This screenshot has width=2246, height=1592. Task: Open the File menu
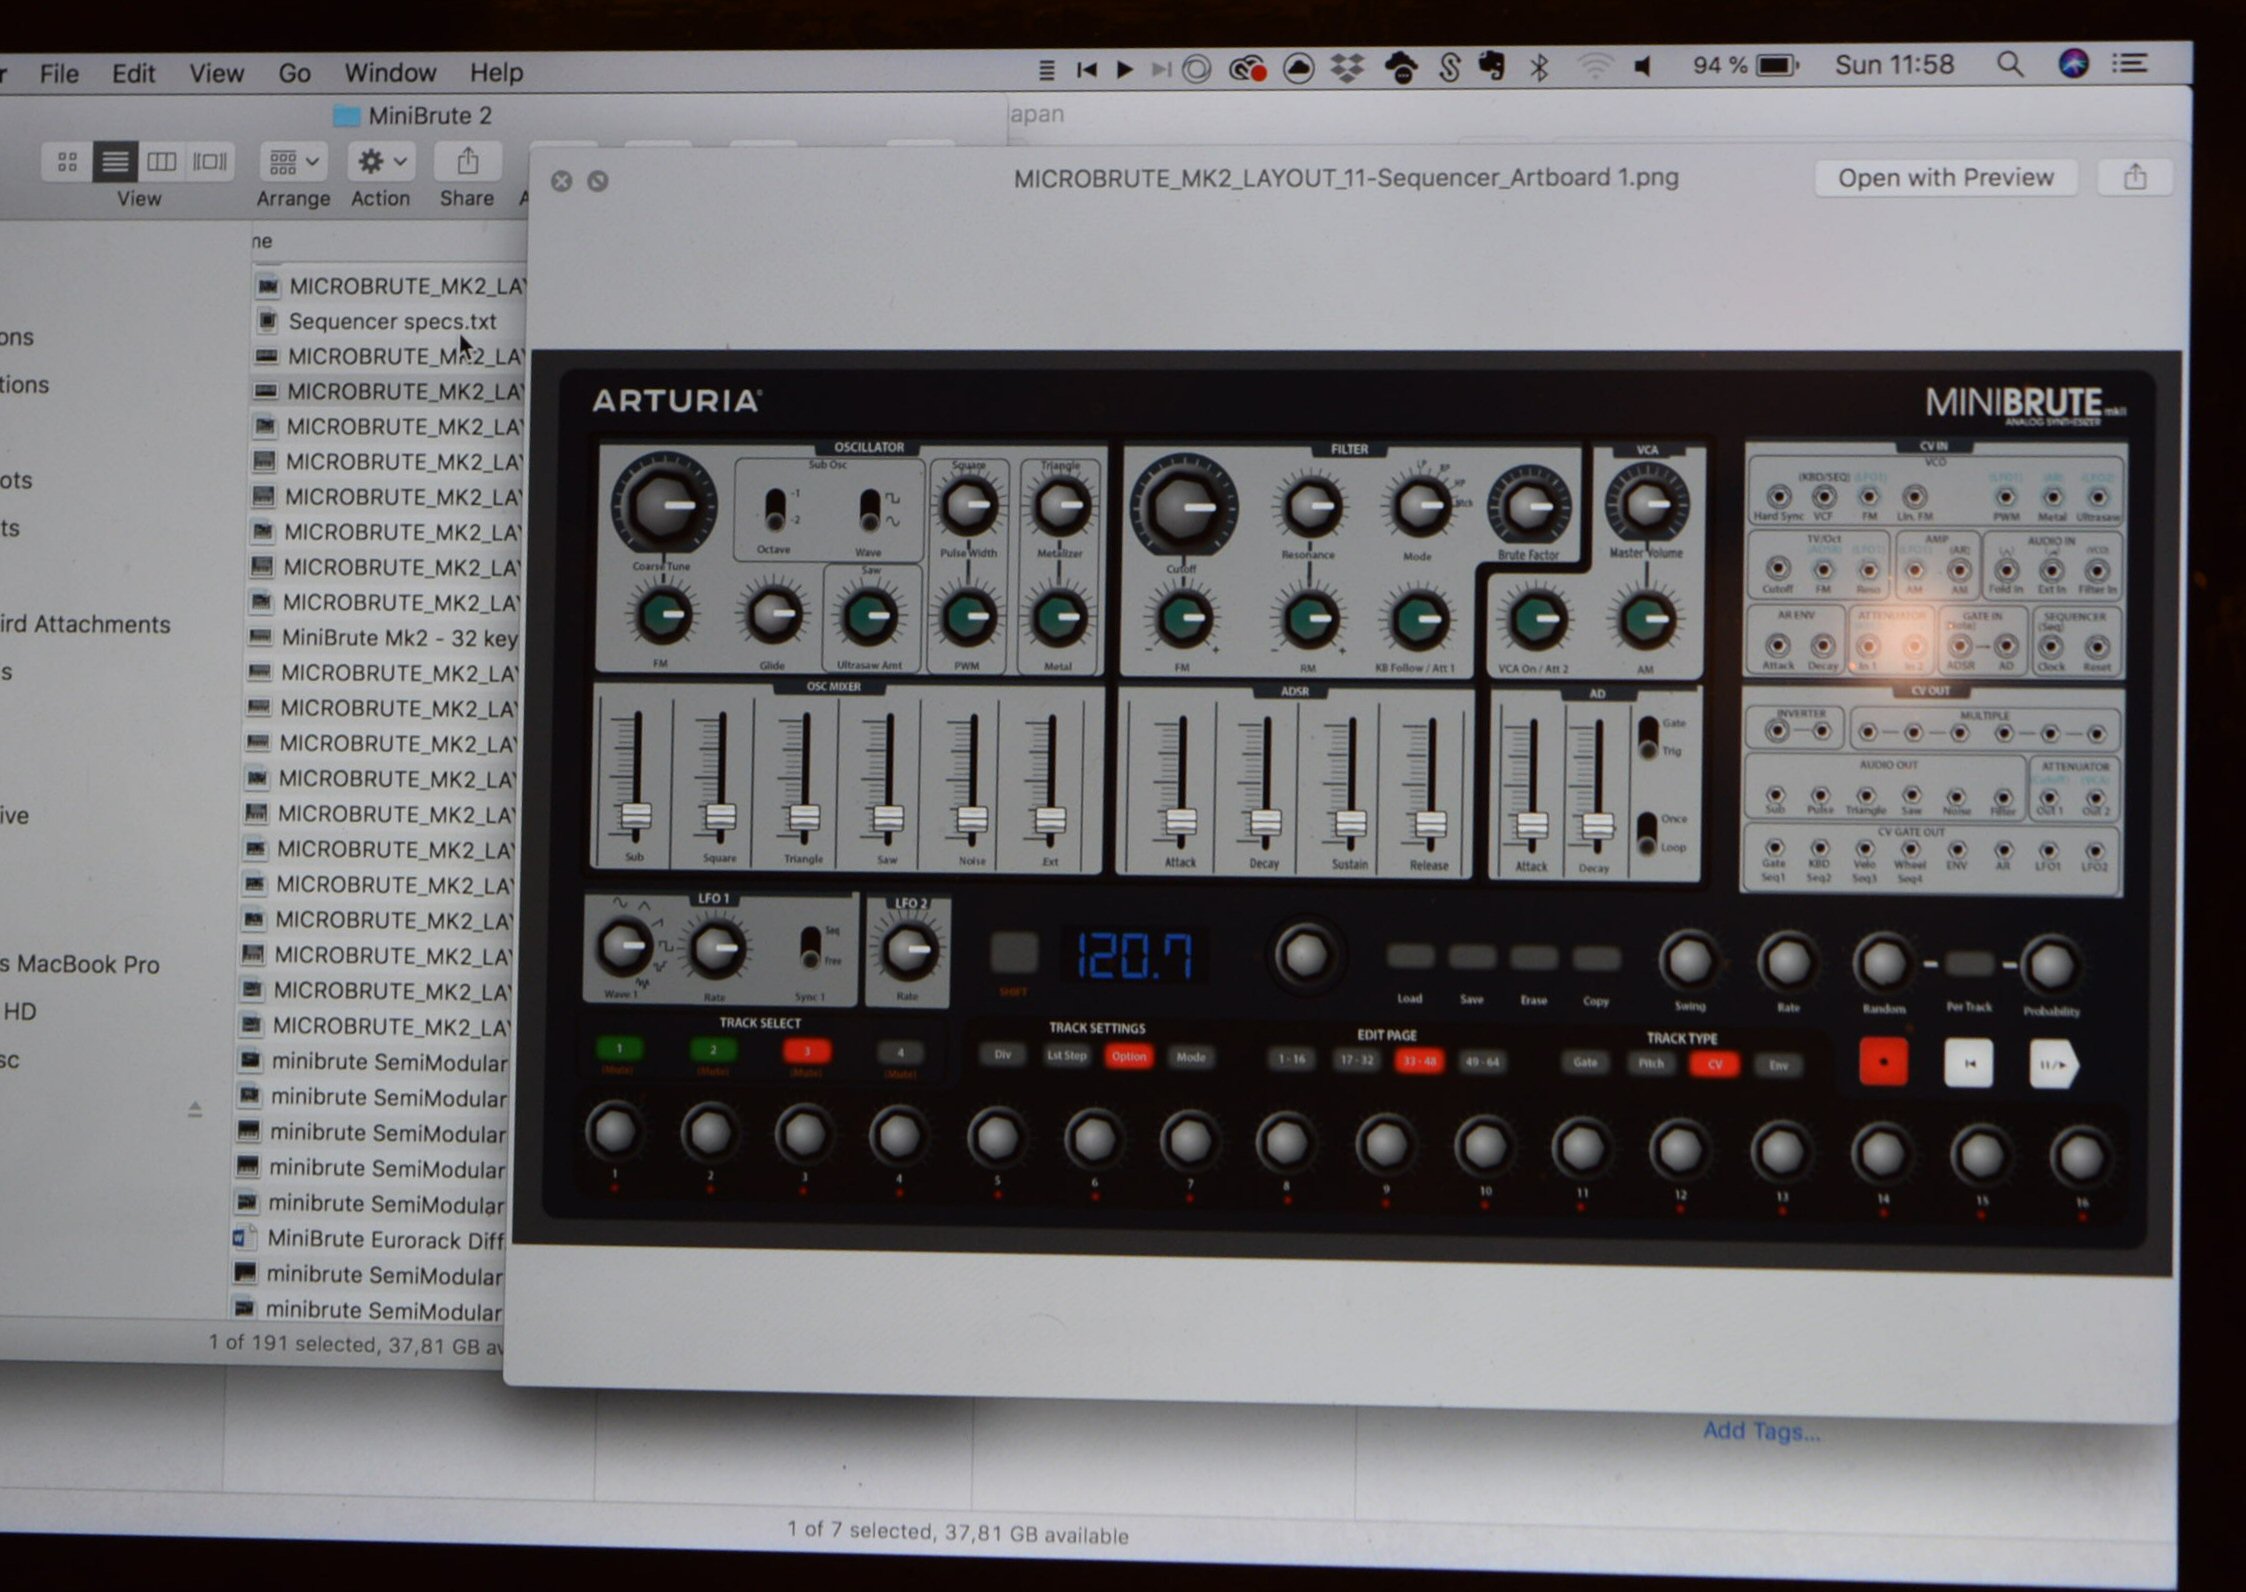(x=59, y=73)
